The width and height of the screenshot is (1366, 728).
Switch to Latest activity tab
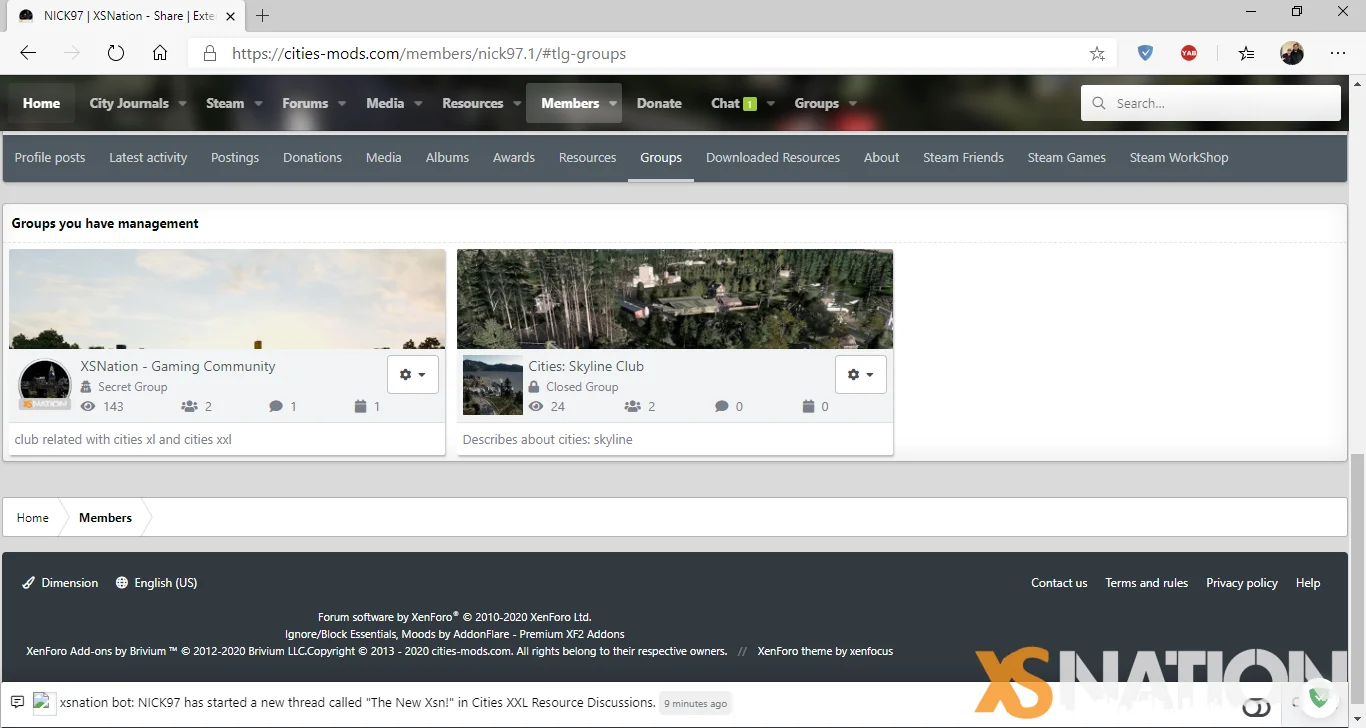tap(148, 158)
